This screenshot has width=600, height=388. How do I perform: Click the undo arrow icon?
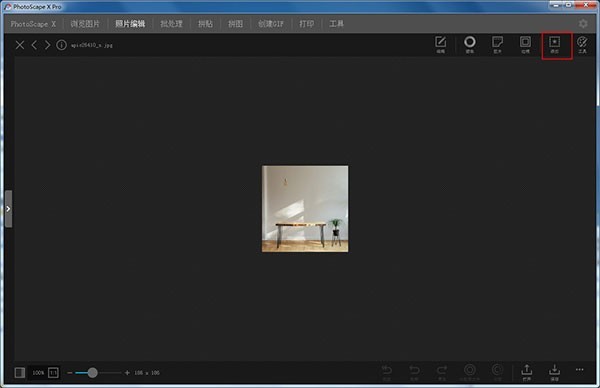(414, 372)
